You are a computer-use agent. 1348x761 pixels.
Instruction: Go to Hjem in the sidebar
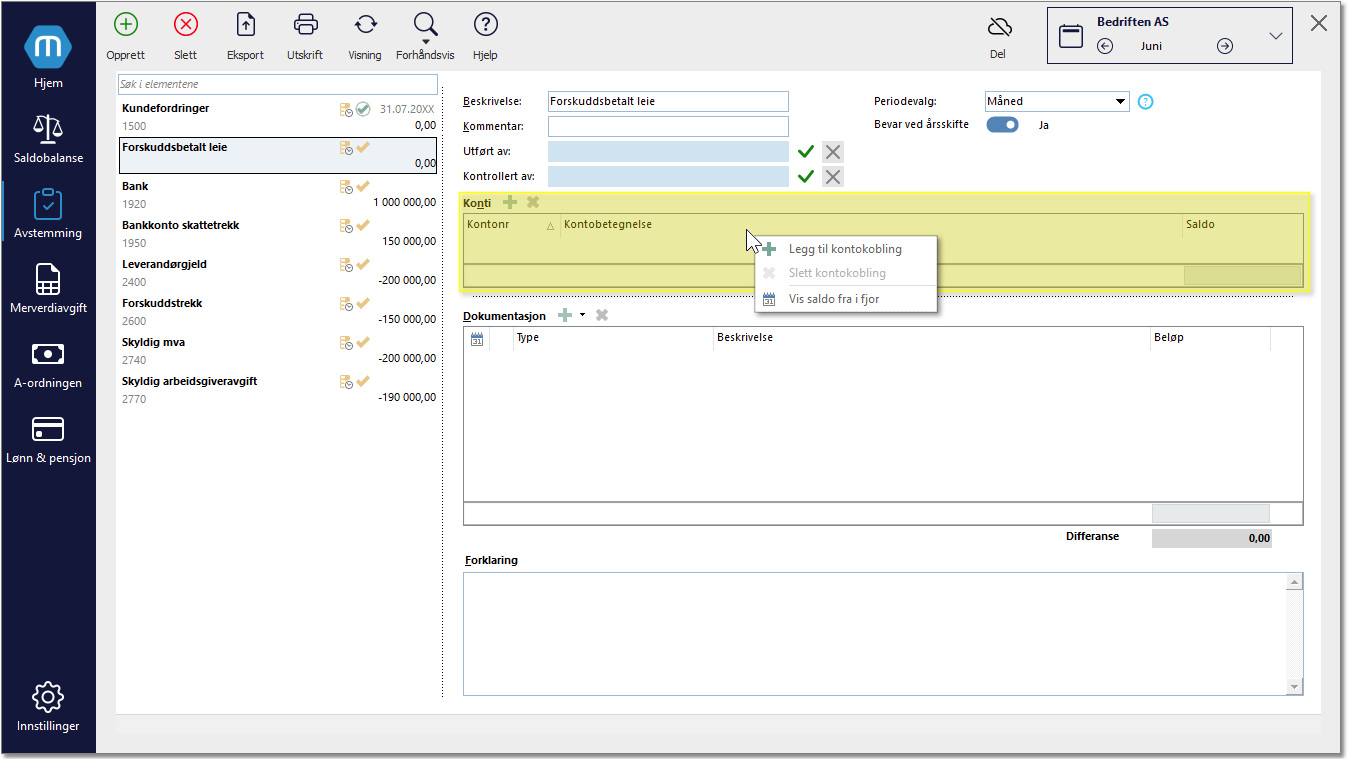[x=48, y=56]
